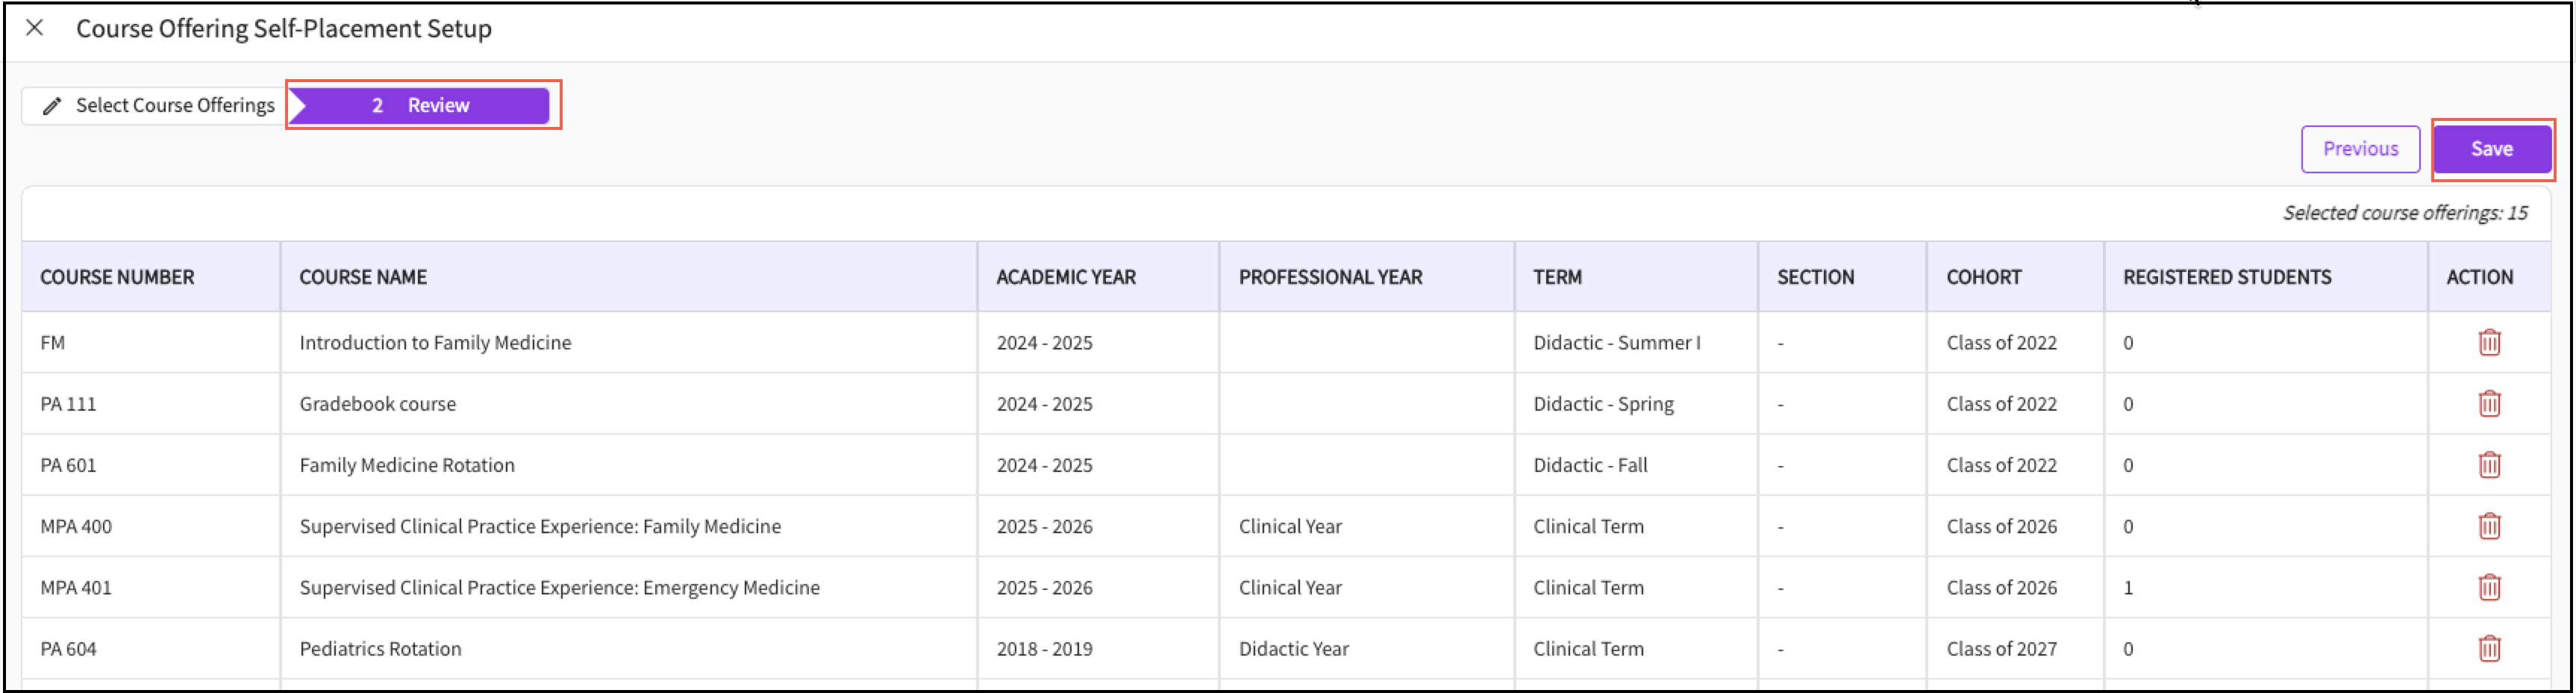Click pencil icon on Select Course Offerings
Image resolution: width=2576 pixels, height=693 pixels.
[x=52, y=106]
